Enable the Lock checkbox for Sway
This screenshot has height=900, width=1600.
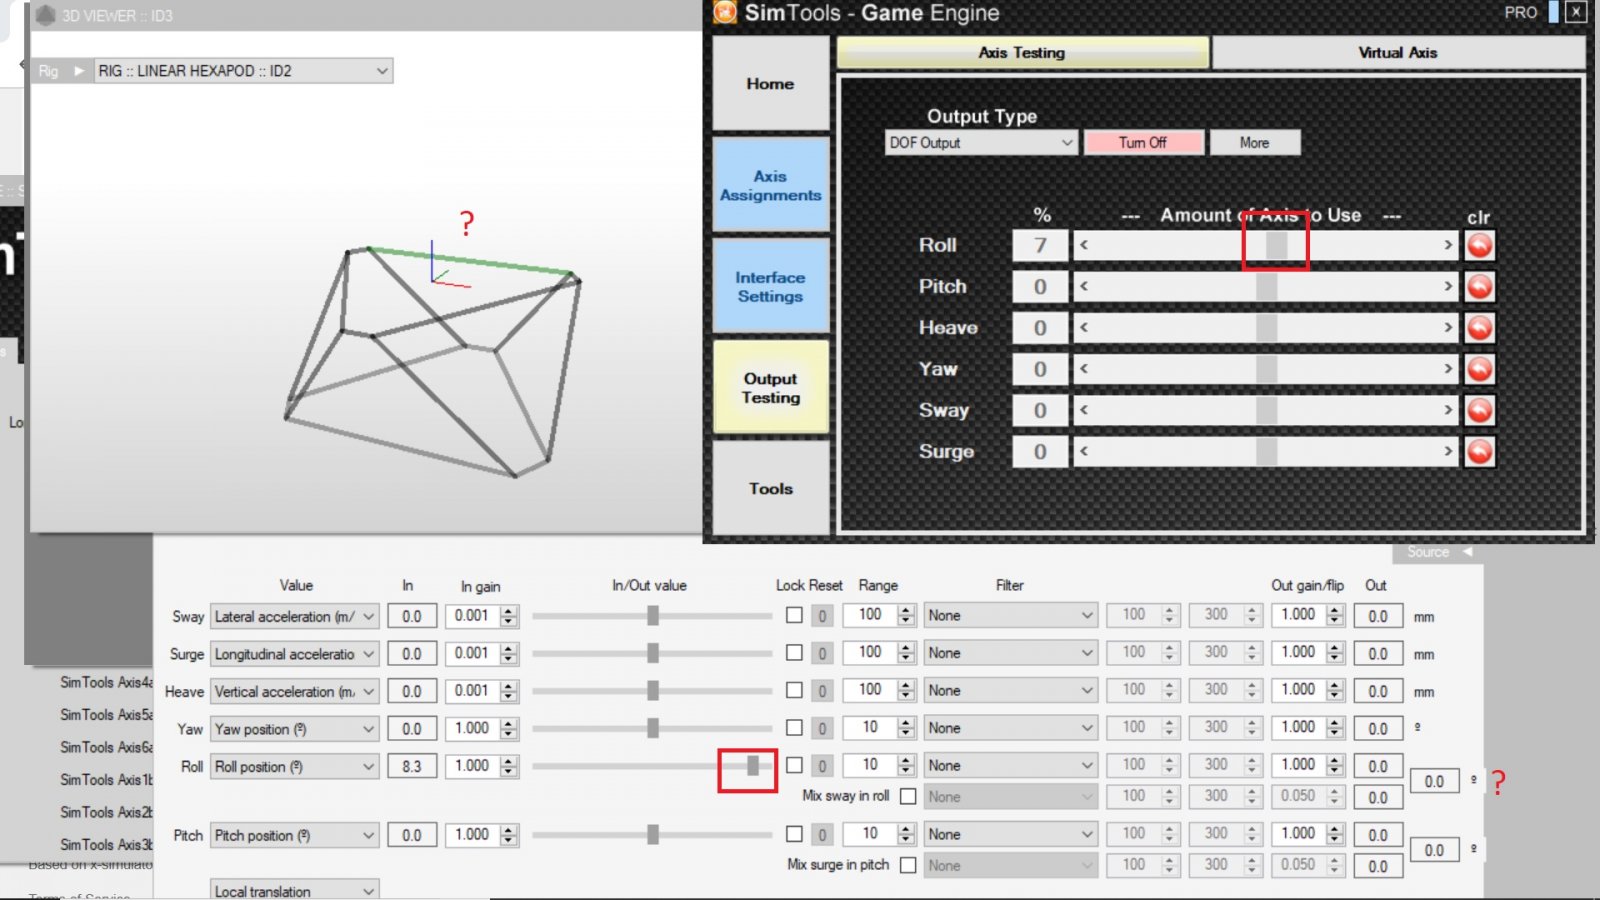pos(794,615)
